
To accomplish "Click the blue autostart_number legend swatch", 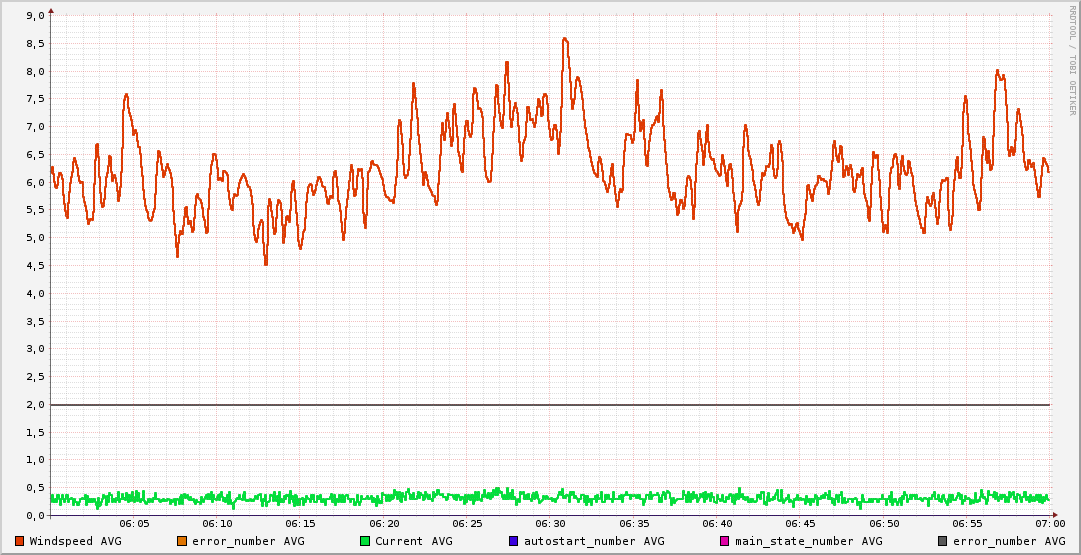I will 514,541.
